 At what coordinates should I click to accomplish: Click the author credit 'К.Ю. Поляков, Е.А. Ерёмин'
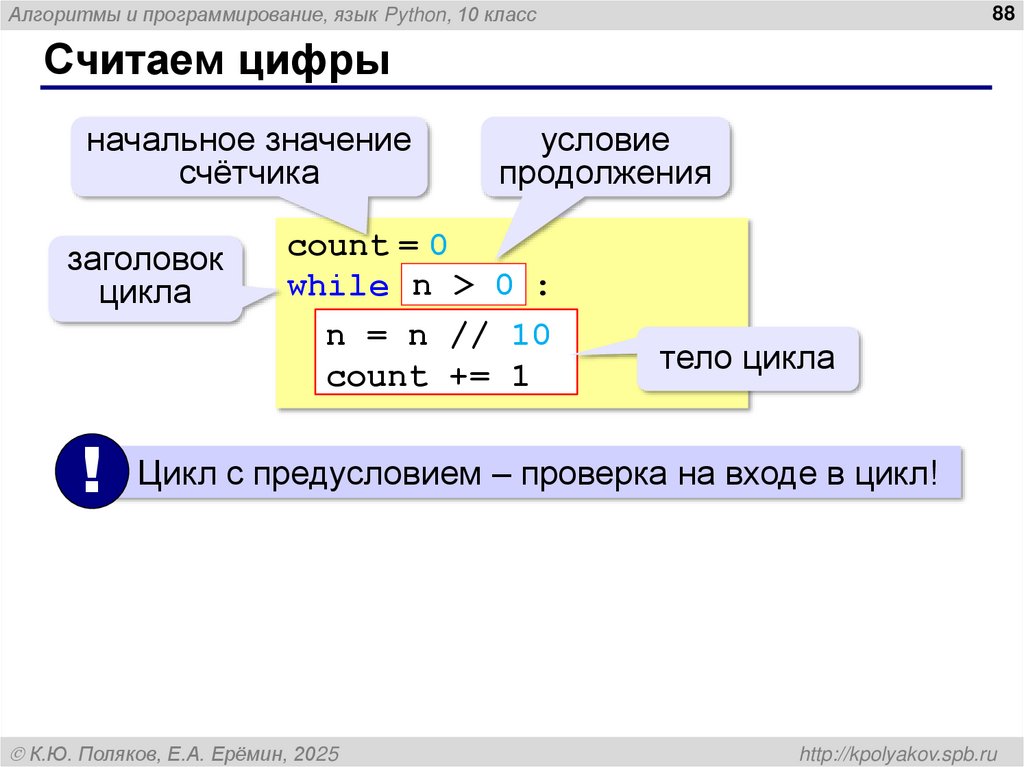point(180,752)
